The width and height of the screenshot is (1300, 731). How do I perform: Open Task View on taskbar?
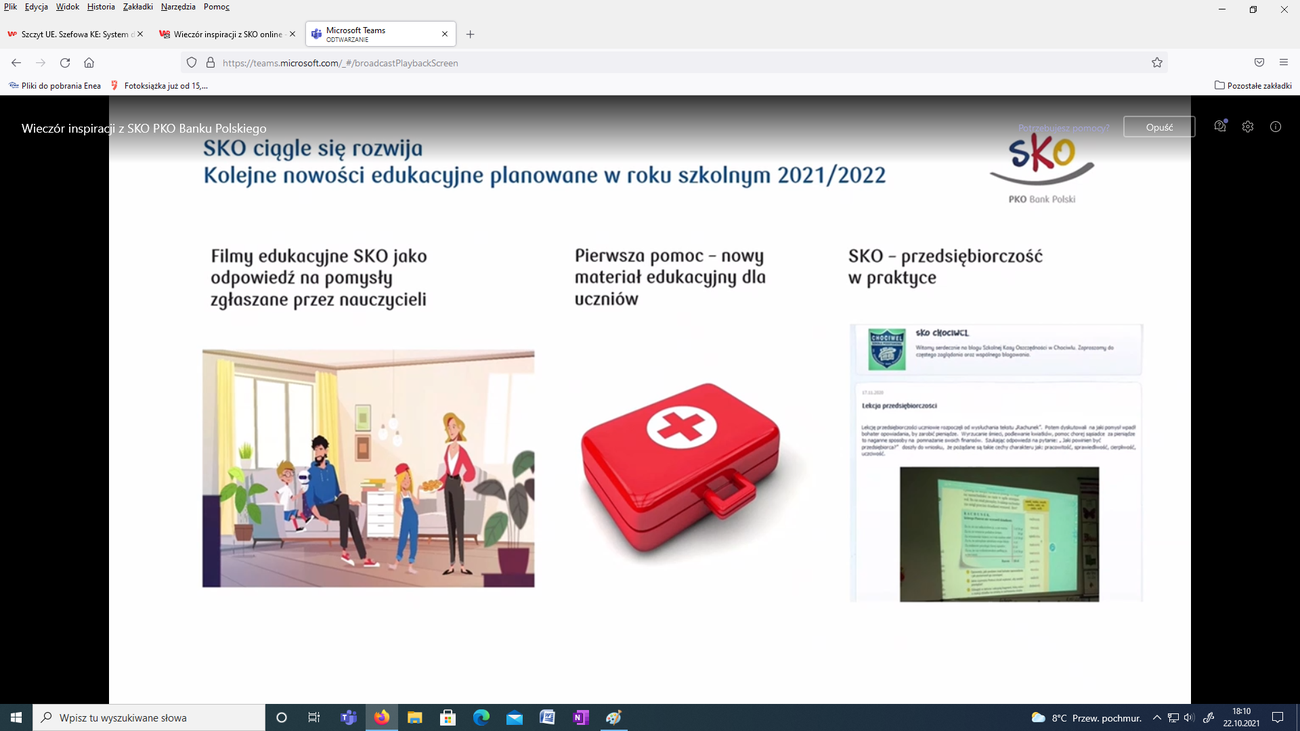click(314, 717)
